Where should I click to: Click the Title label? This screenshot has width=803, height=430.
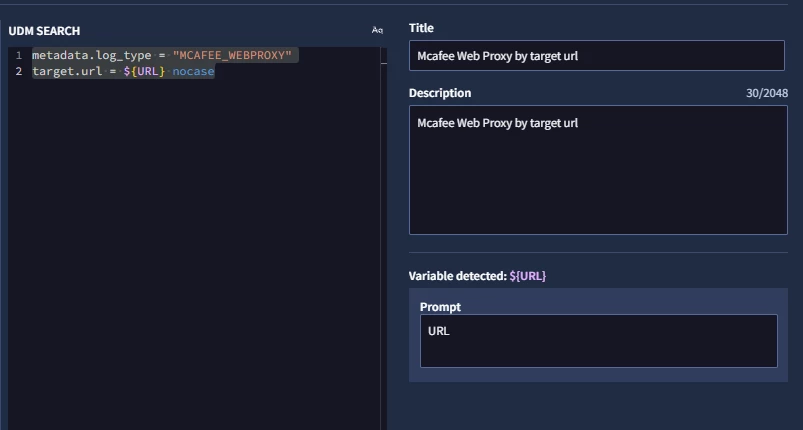pyautogui.click(x=421, y=28)
